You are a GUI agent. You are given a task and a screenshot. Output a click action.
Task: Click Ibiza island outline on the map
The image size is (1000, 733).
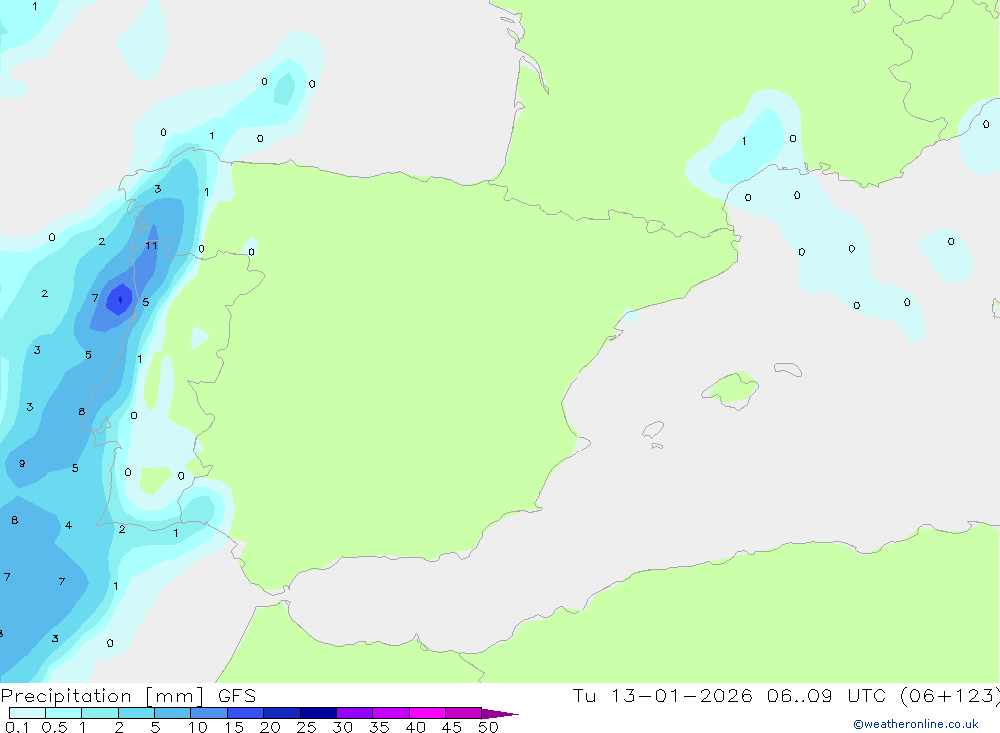coord(653,429)
